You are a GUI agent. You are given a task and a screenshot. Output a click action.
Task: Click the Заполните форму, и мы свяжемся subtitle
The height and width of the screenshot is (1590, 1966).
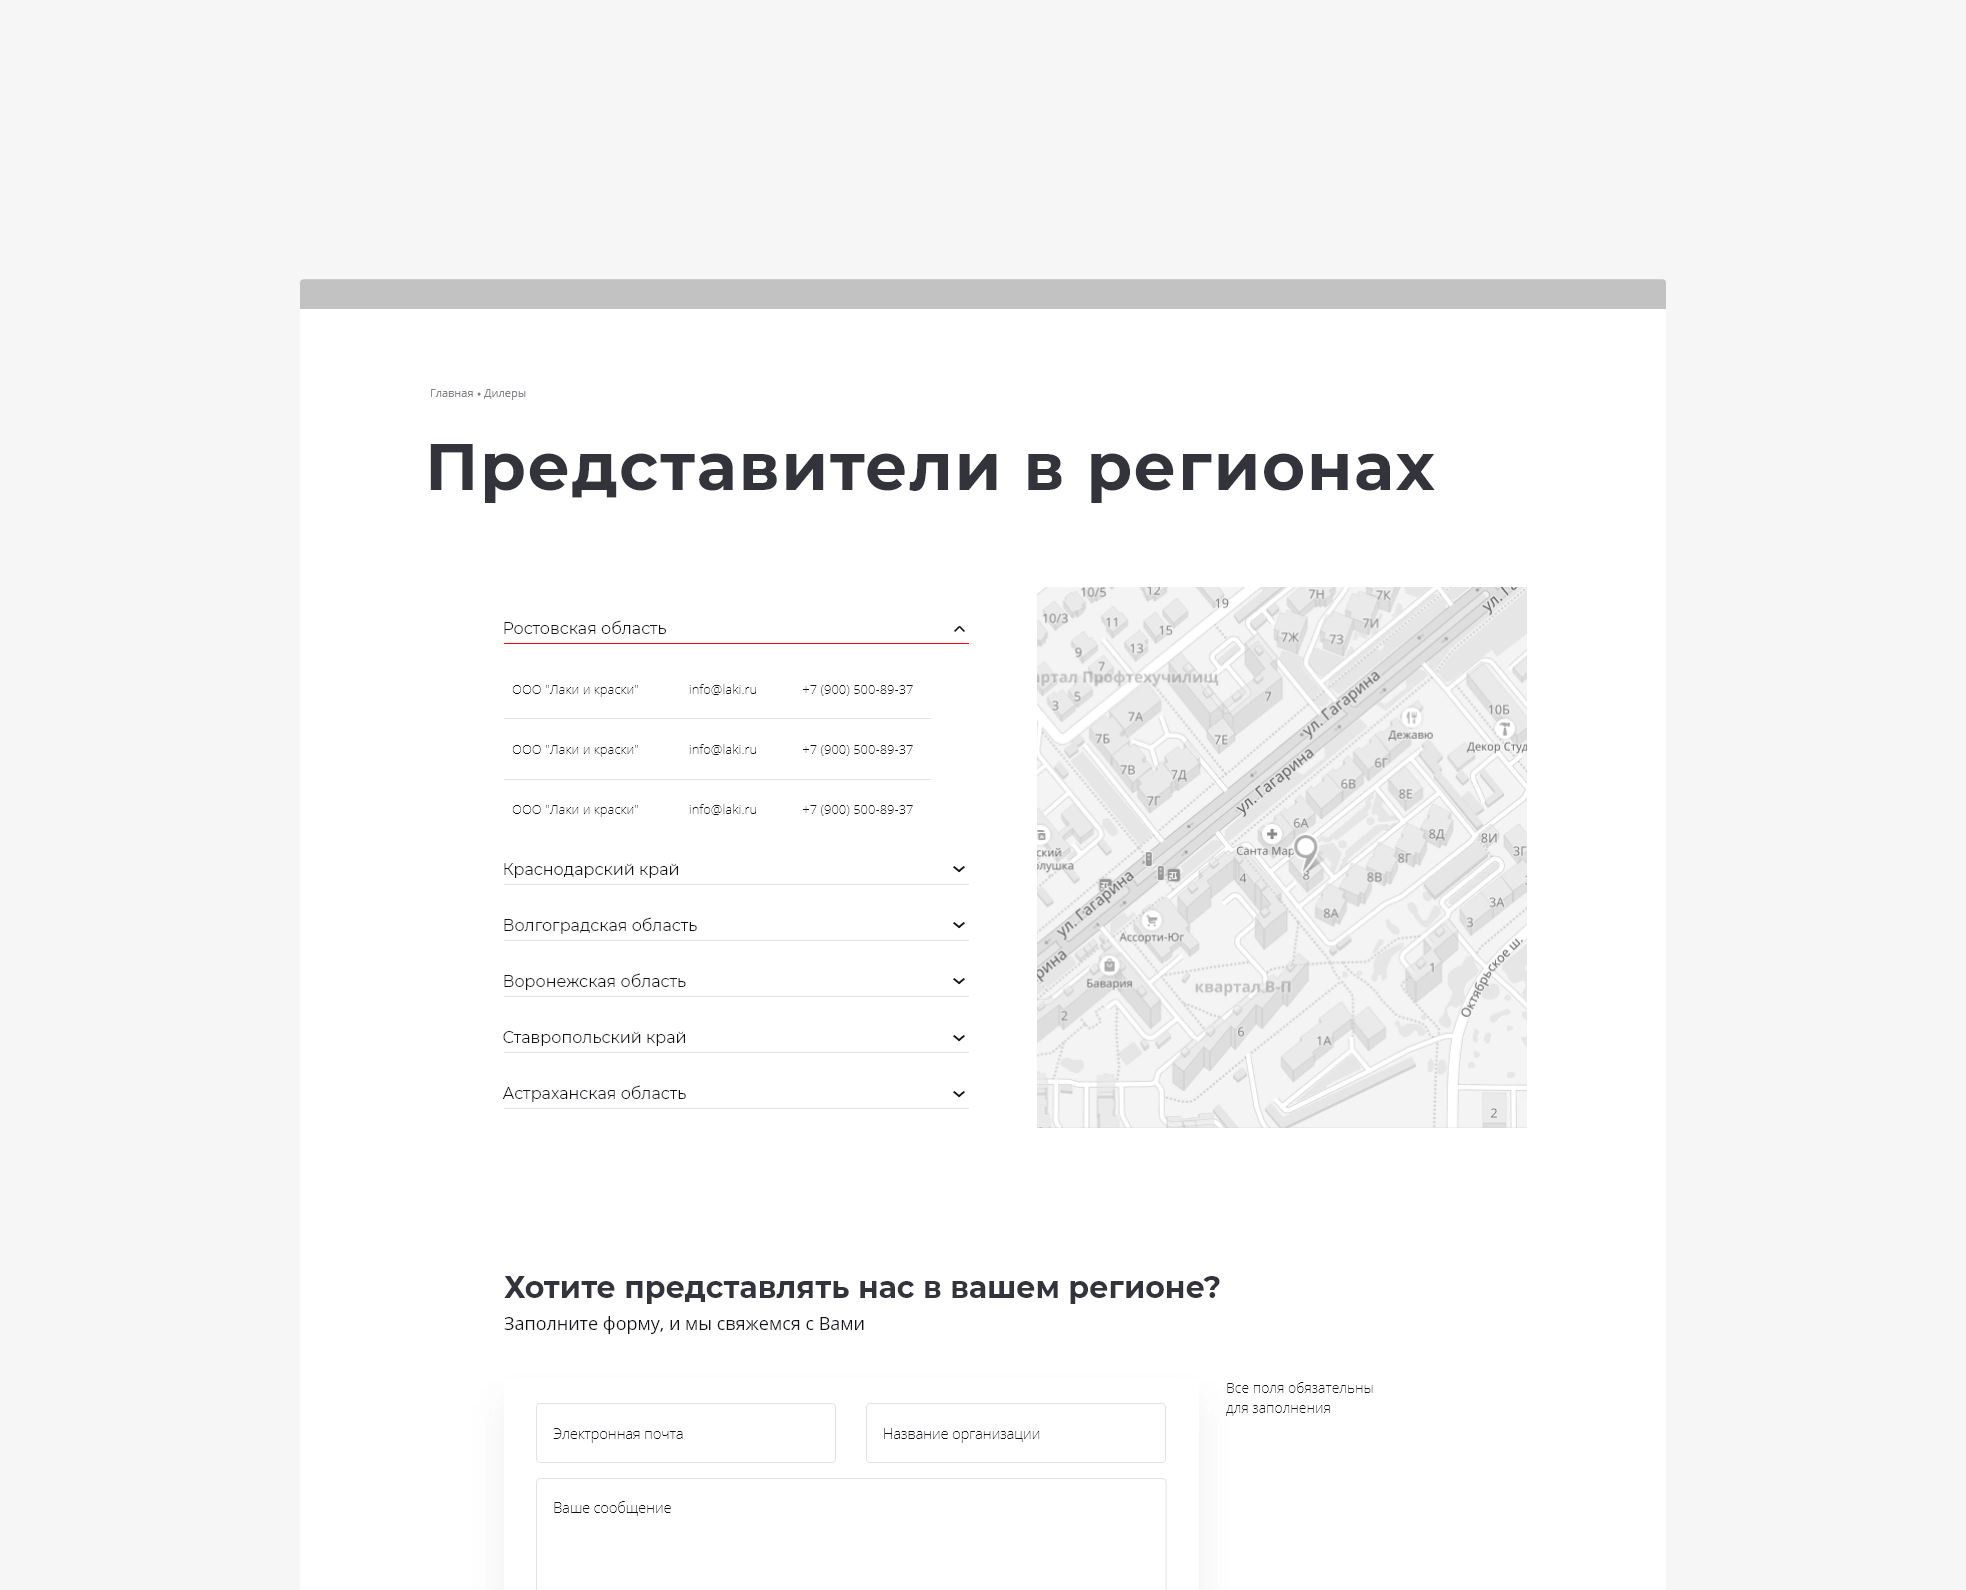click(684, 1324)
